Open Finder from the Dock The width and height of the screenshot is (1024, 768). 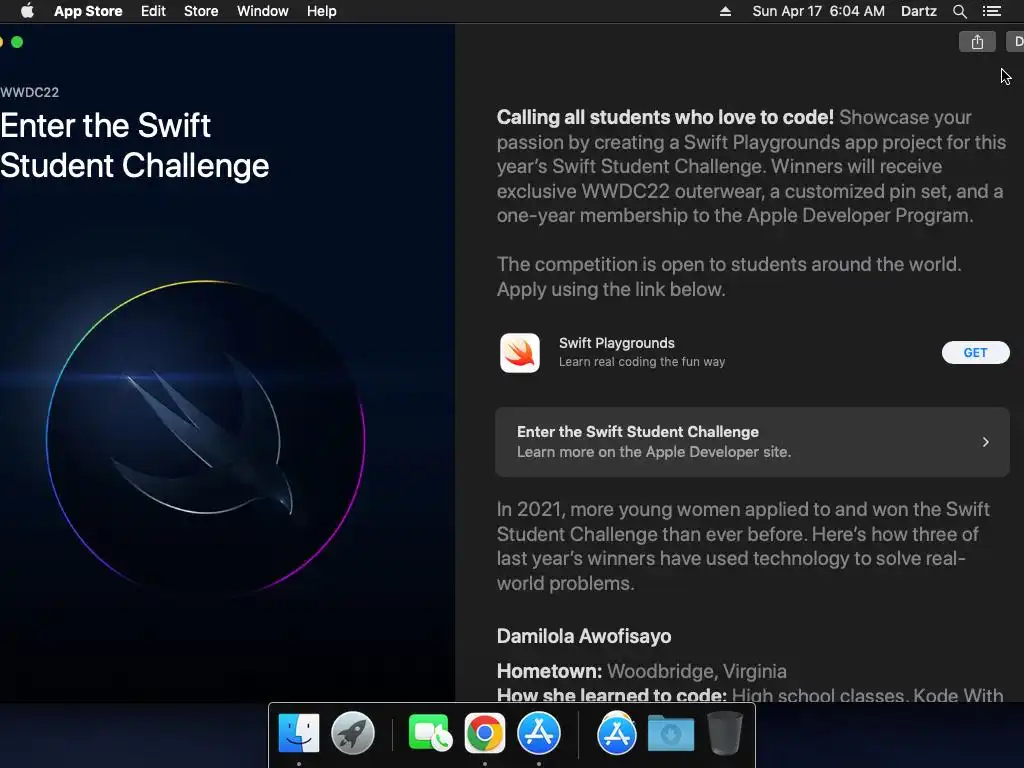299,733
